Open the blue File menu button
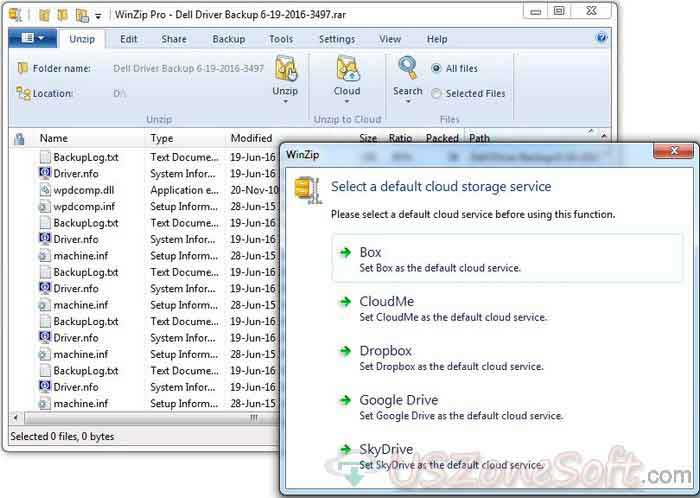 33,38
